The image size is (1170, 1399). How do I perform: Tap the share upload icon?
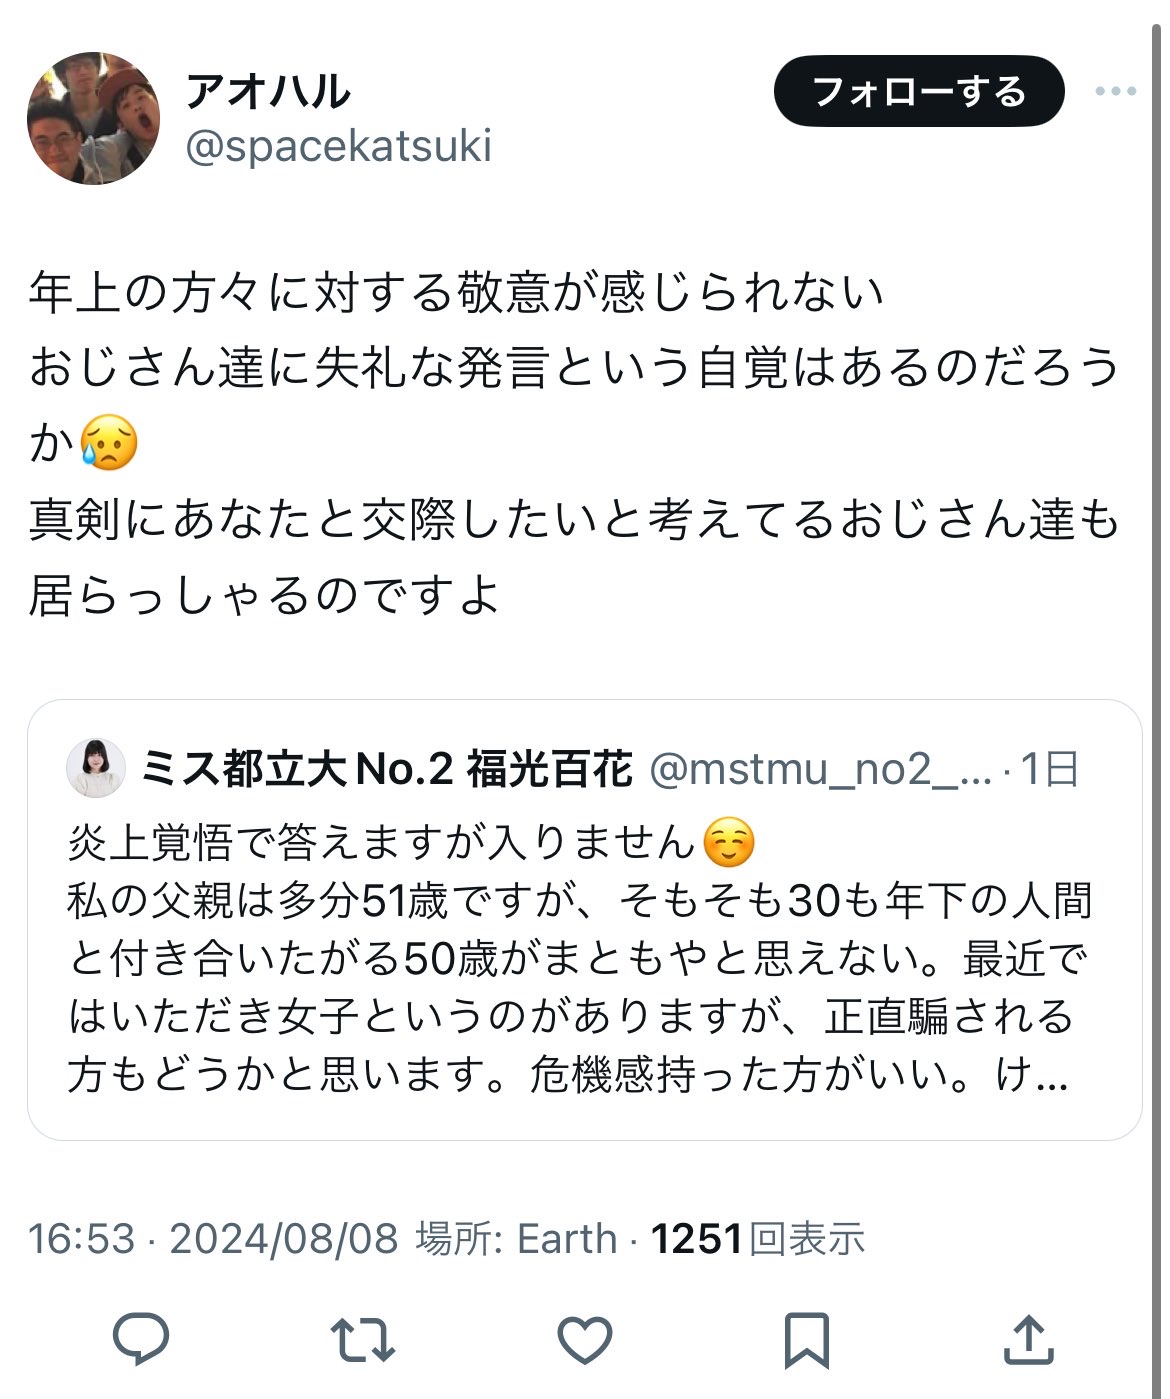point(1028,1339)
